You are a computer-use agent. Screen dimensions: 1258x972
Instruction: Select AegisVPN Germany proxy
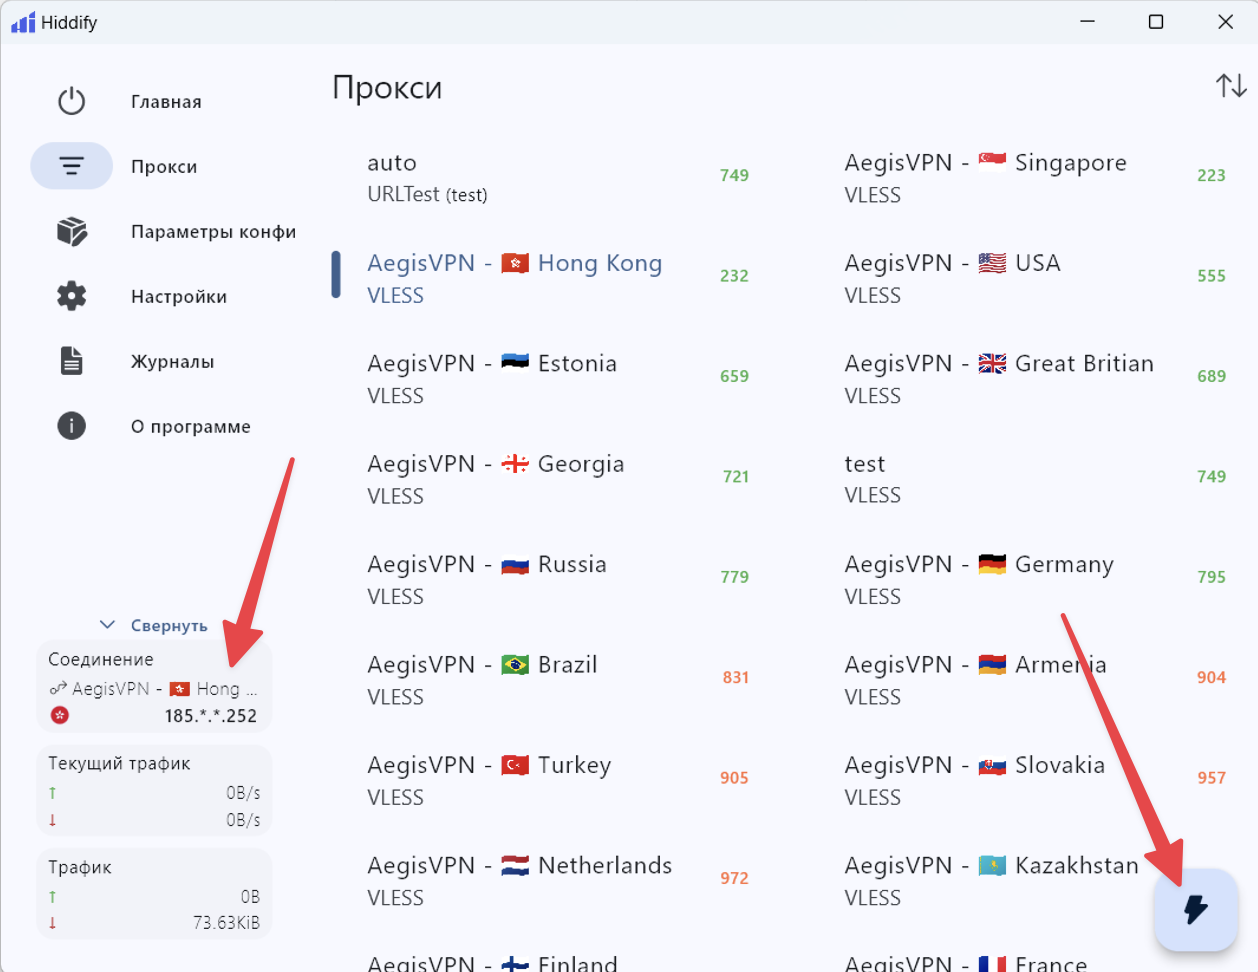[1035, 578]
